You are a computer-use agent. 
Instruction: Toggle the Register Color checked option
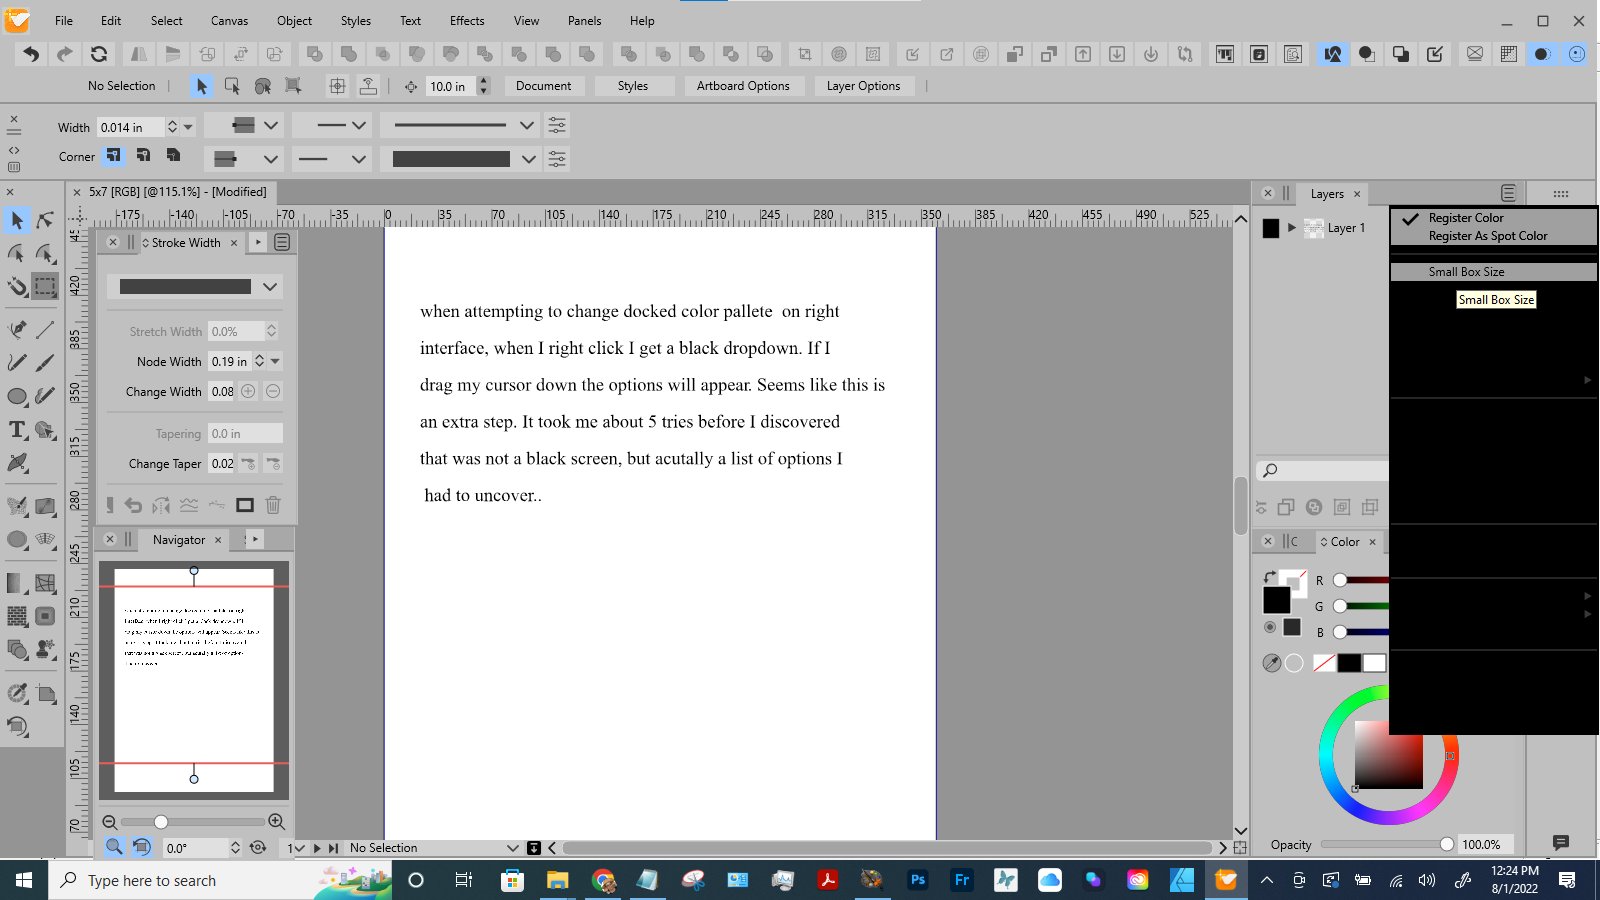point(1465,218)
